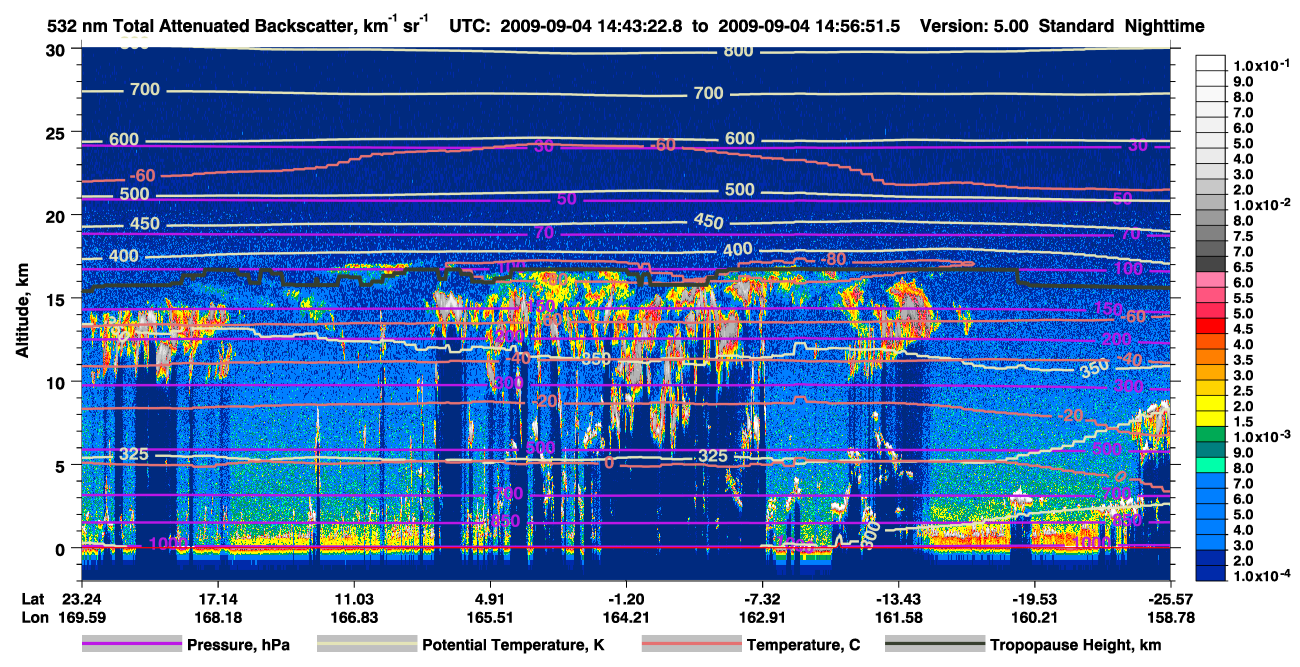Click longitude value 161.58
Screen dimensions: 1300x667
pyautogui.click(x=898, y=618)
